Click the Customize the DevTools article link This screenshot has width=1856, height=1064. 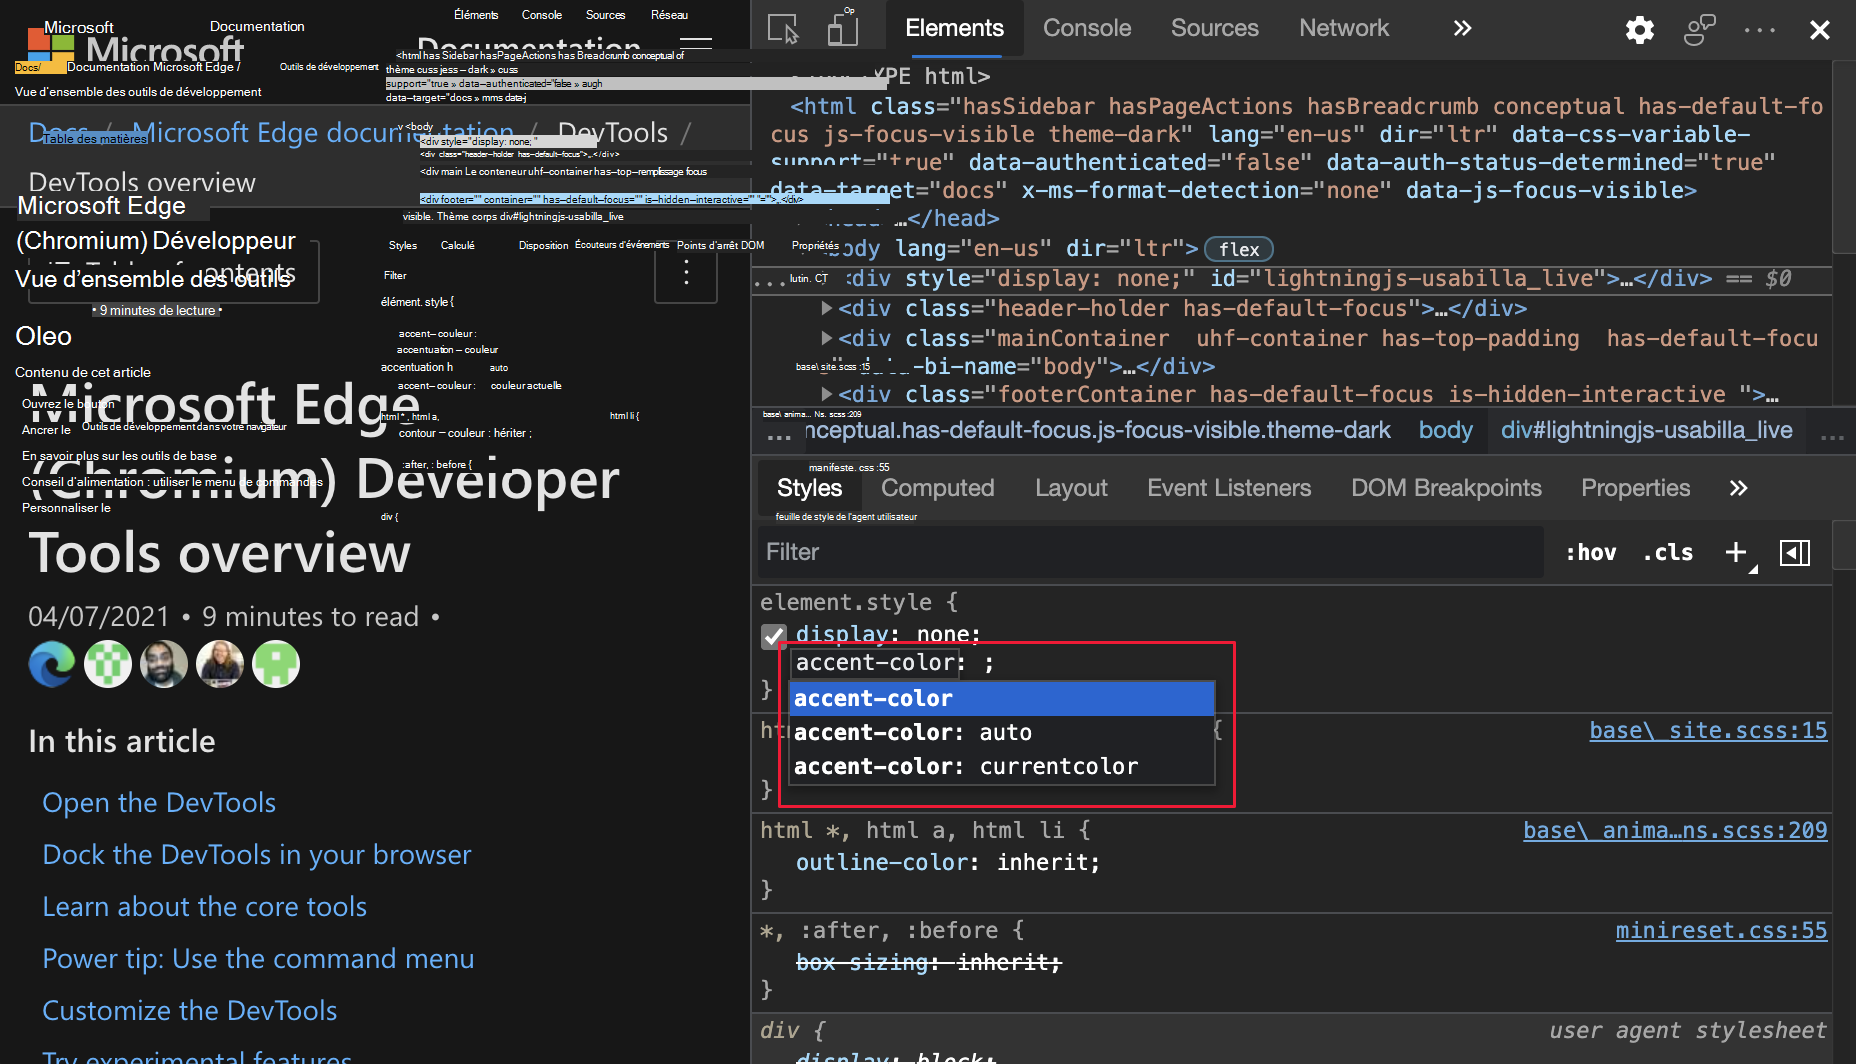tap(189, 1010)
